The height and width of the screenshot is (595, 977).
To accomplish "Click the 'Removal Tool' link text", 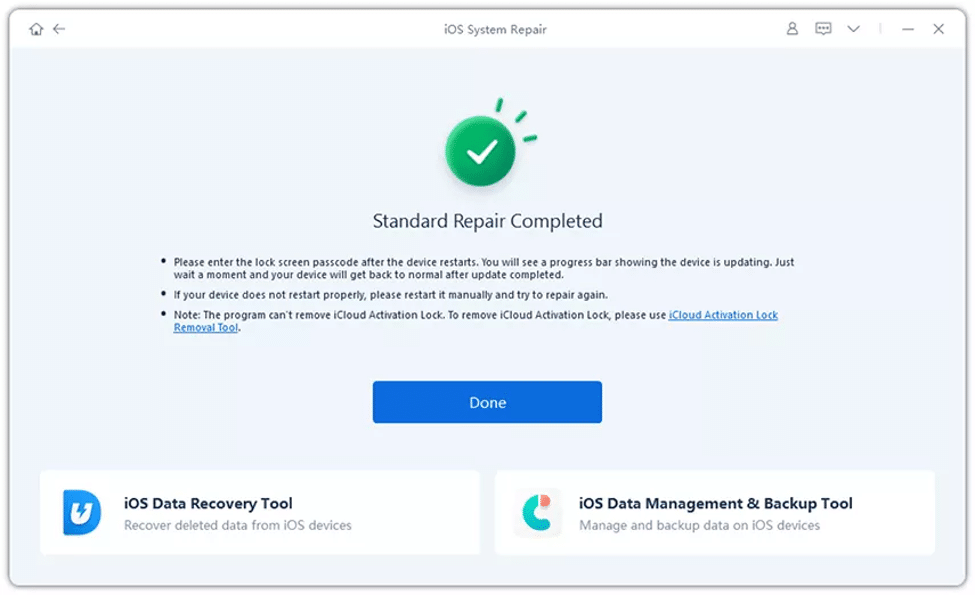I will pyautogui.click(x=206, y=328).
